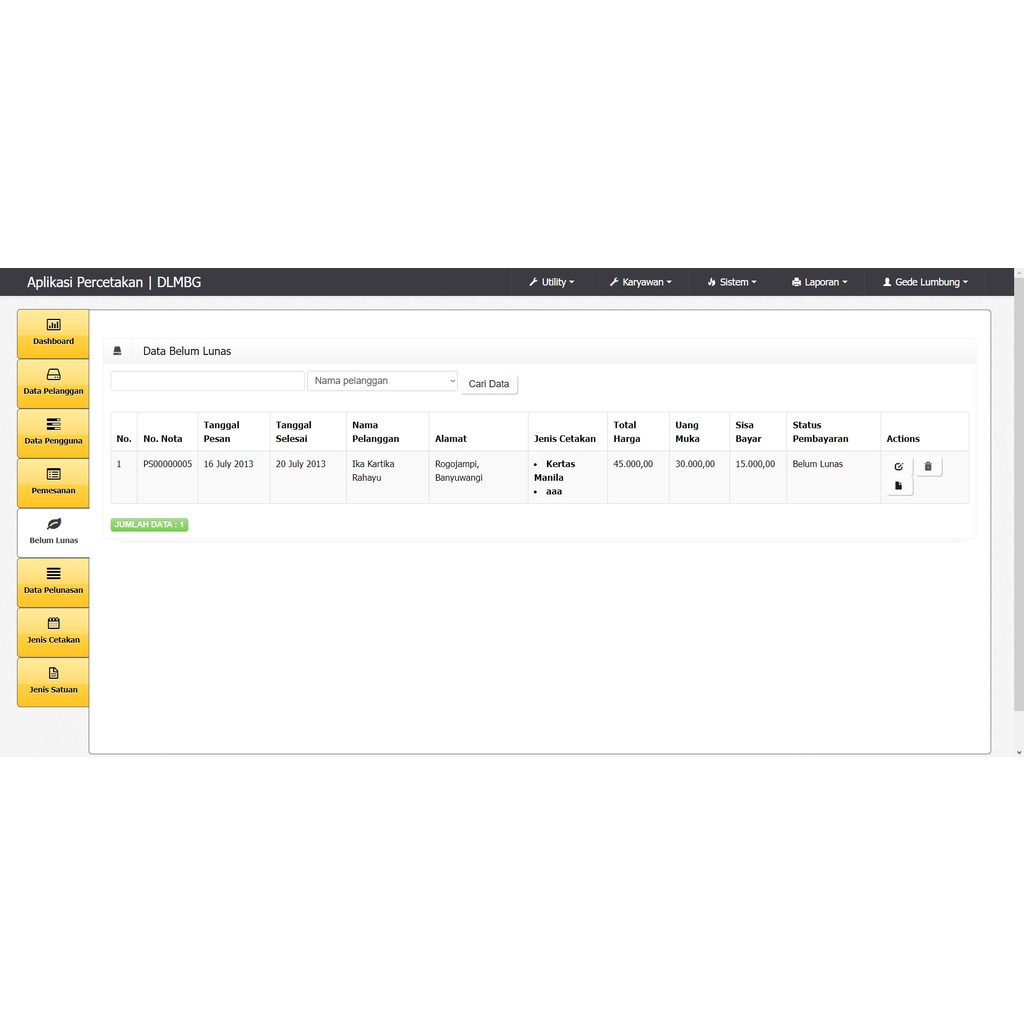Screen dimensions: 1024x1024
Task: Open the Nama pelanggan filter dropdown
Action: click(x=383, y=381)
